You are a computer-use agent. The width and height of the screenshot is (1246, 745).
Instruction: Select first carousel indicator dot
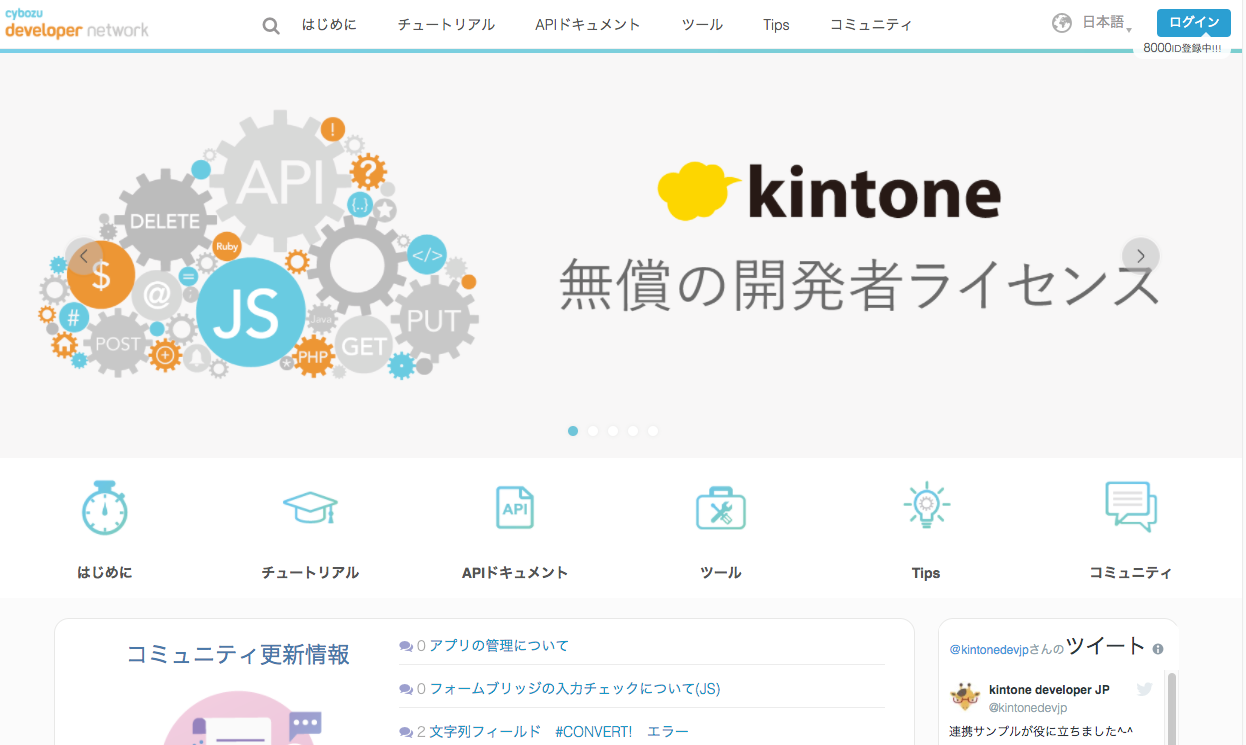tap(573, 431)
